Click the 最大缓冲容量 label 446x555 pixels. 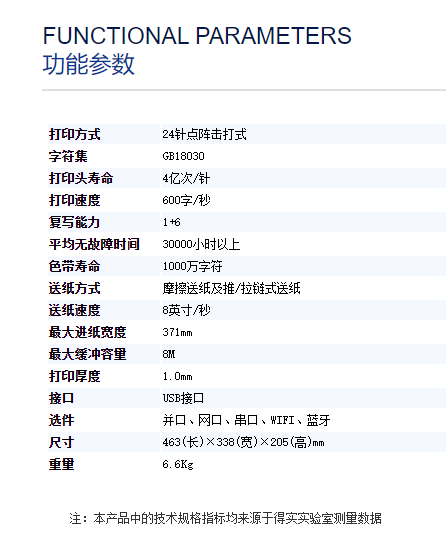pos(87,354)
